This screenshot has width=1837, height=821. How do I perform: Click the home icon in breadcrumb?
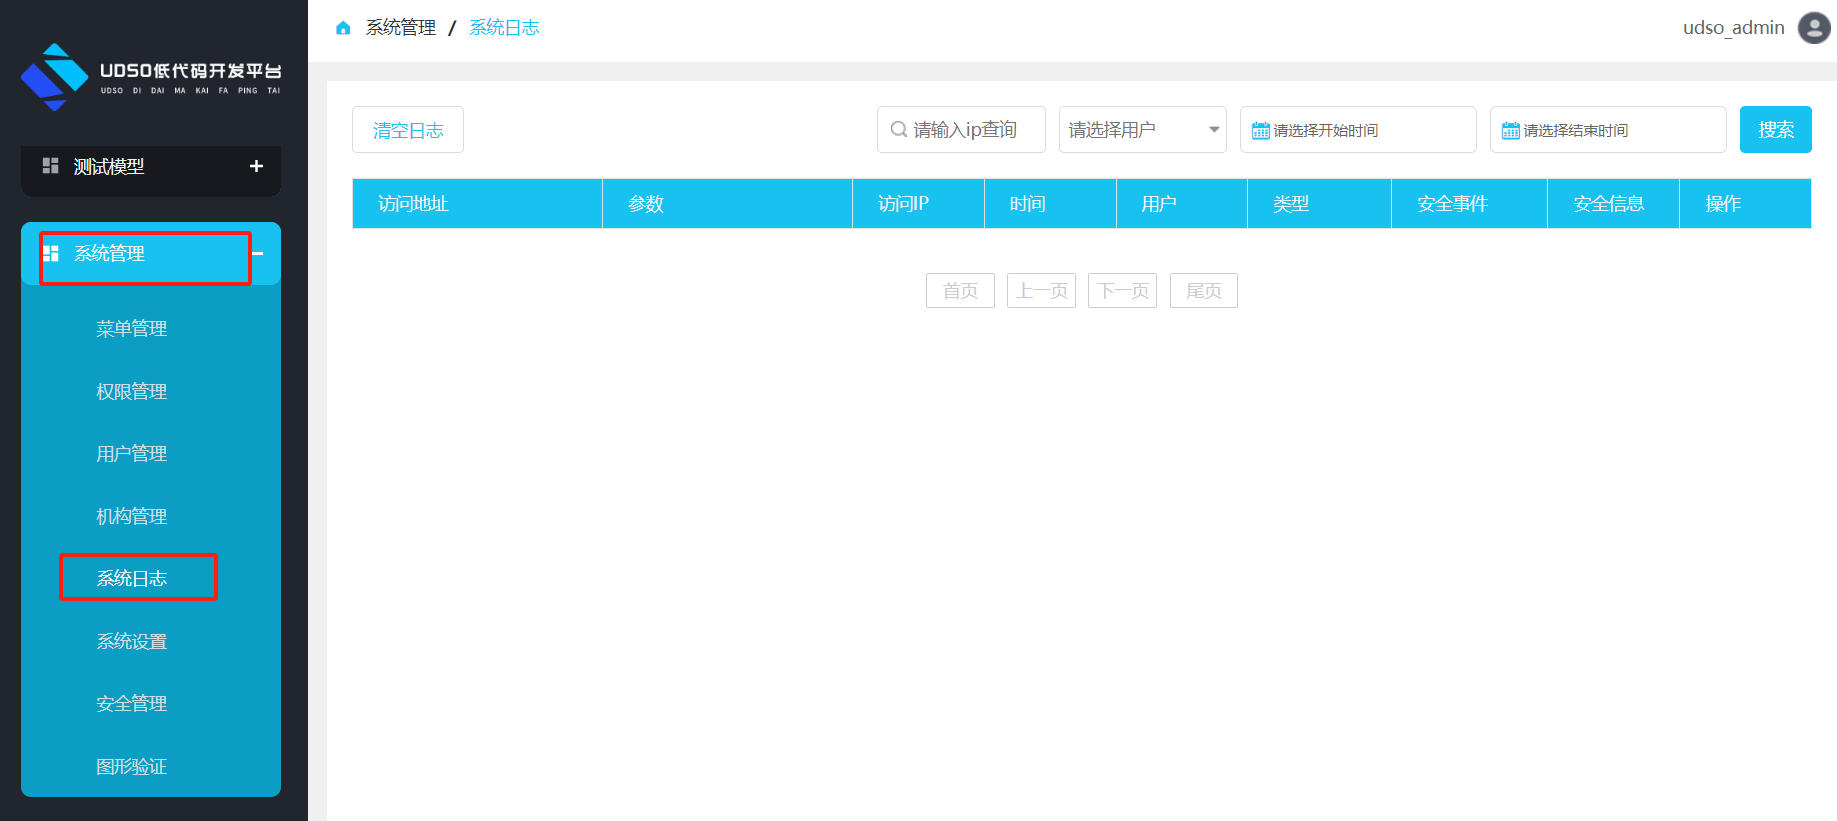tap(343, 28)
